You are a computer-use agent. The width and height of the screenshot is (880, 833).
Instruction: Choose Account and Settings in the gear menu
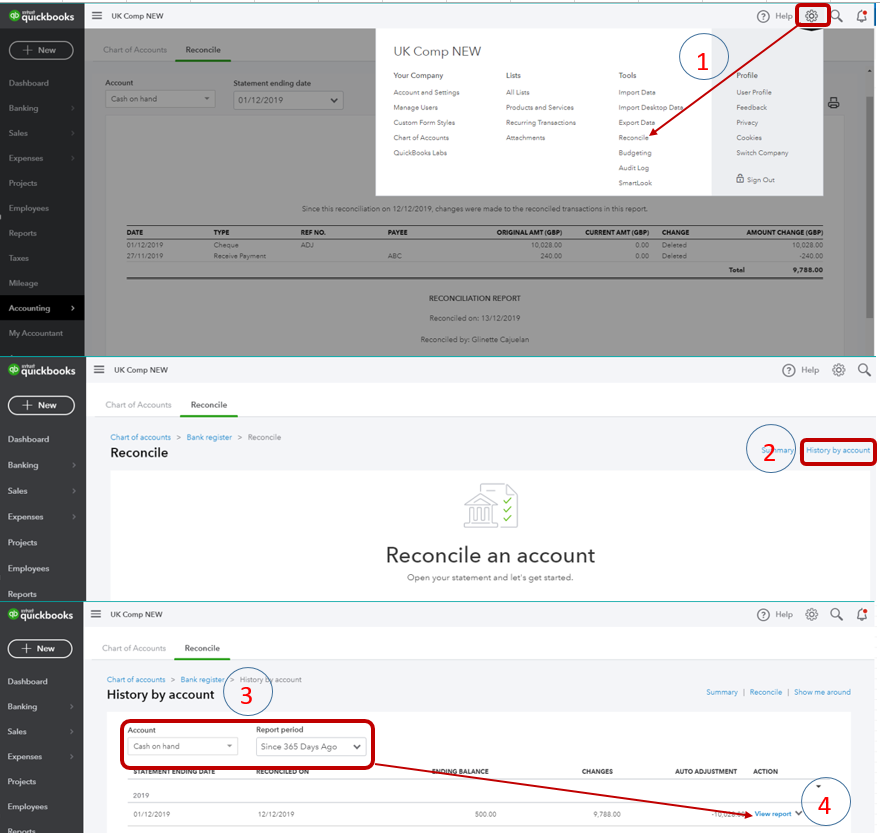click(x=426, y=92)
